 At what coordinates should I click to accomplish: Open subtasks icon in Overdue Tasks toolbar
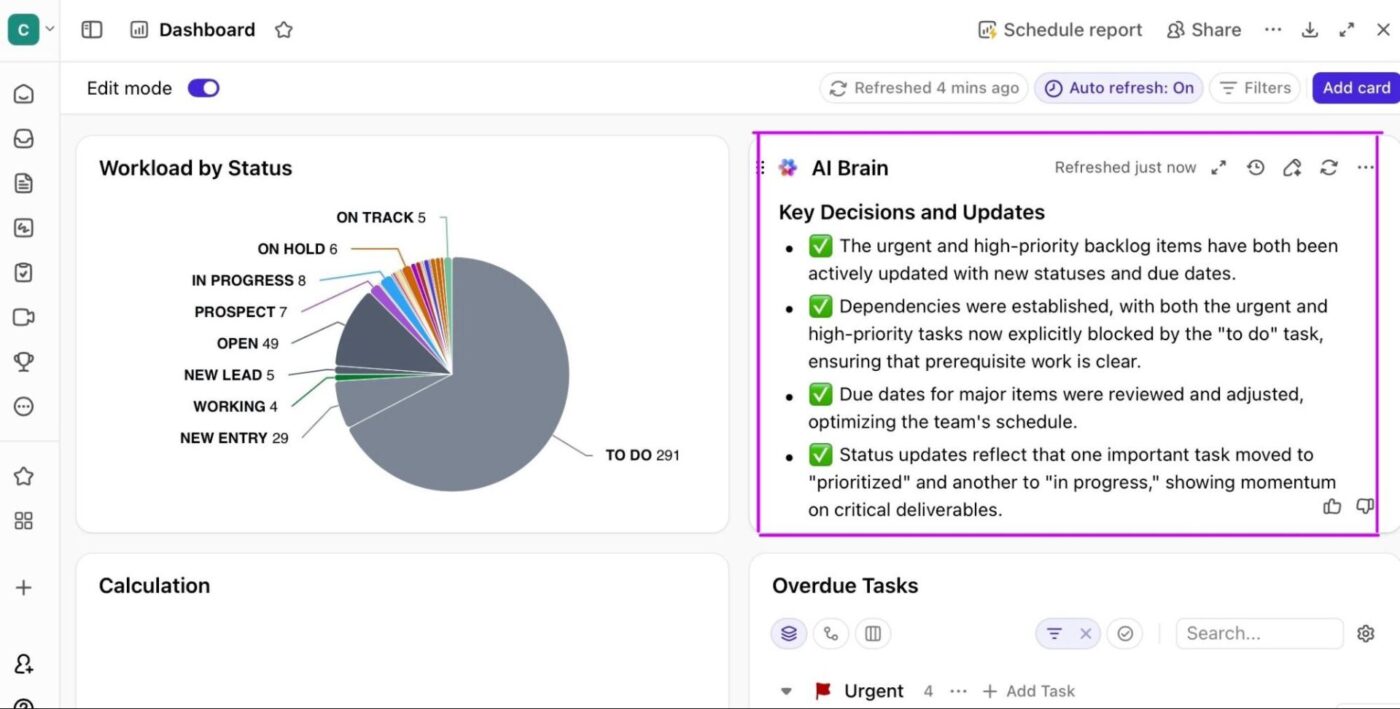831,633
